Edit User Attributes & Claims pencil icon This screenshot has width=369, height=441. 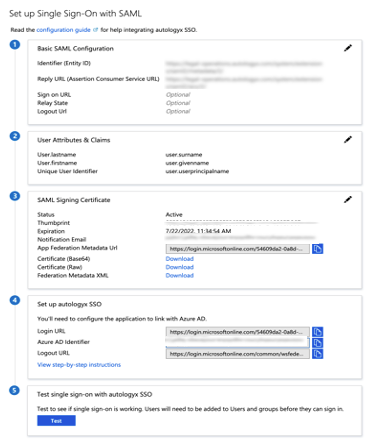point(348,140)
